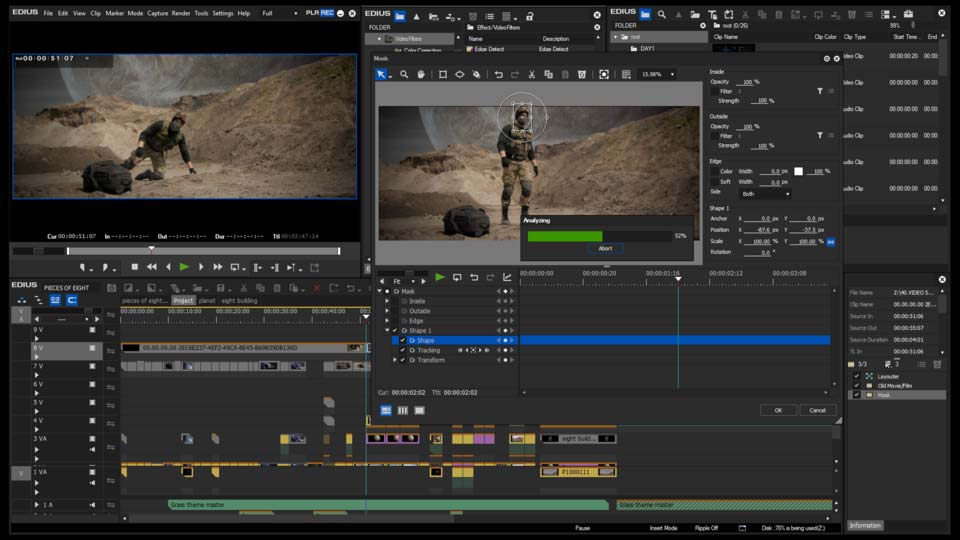Click the graph curve icon in keyframe panel
Viewport: 960px width, 540px height.
click(x=507, y=277)
